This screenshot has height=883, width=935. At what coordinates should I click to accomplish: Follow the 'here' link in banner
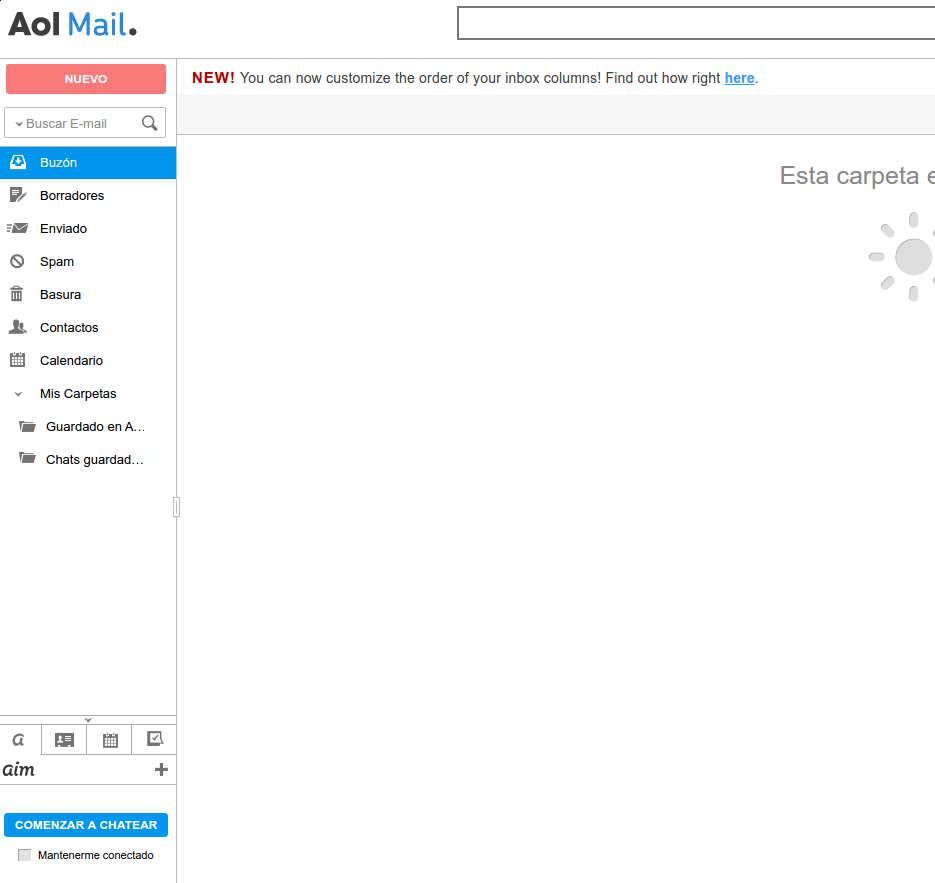739,78
